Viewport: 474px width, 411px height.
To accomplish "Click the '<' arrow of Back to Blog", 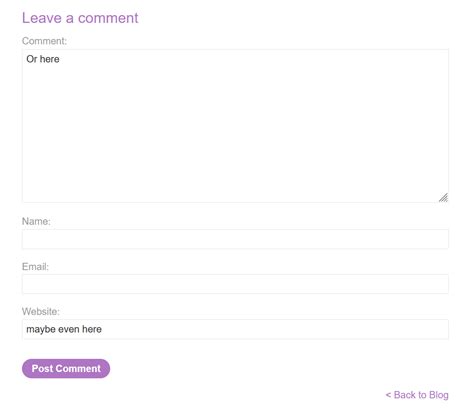I will (388, 395).
